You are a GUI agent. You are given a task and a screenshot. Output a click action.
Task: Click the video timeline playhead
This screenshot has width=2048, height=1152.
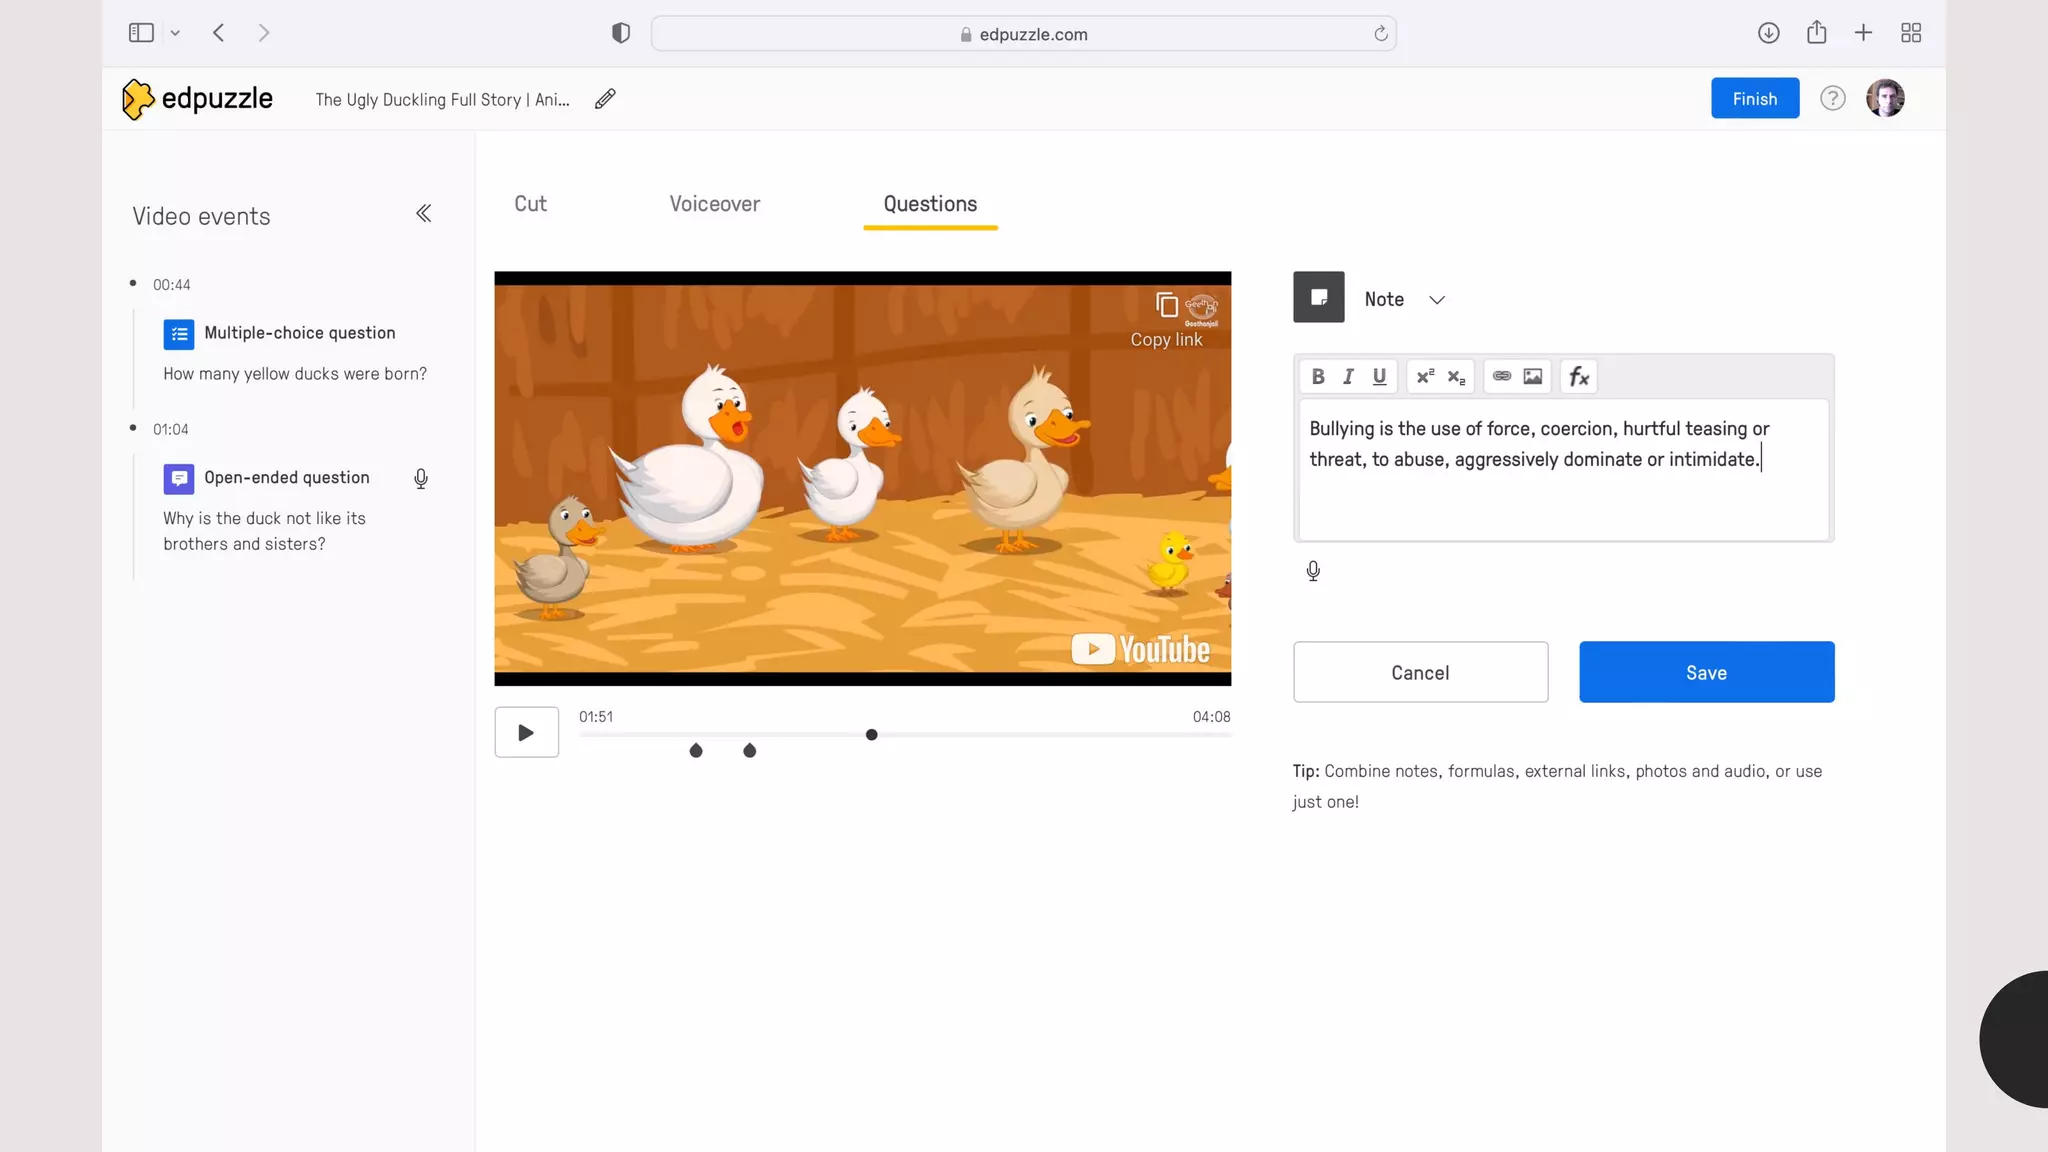pyautogui.click(x=871, y=735)
